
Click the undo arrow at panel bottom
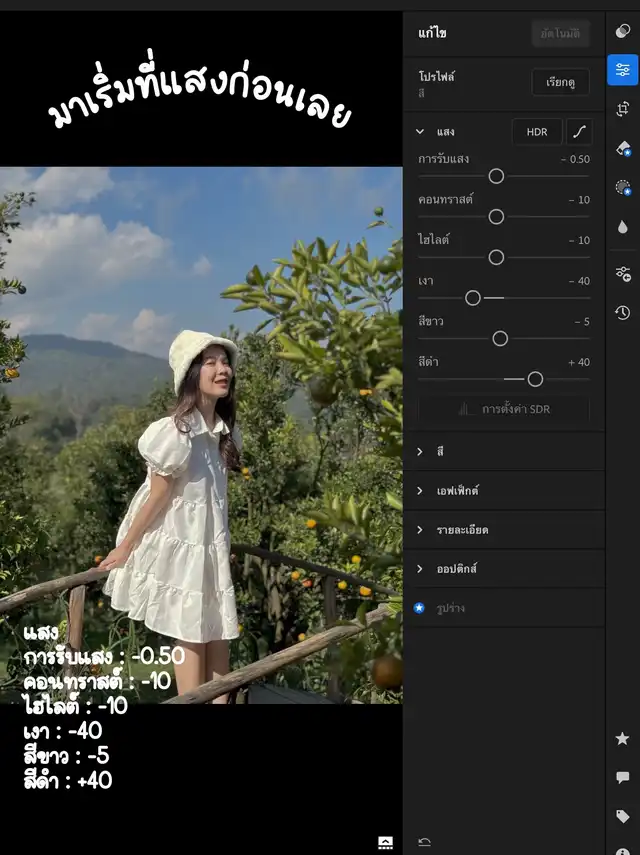pos(424,842)
